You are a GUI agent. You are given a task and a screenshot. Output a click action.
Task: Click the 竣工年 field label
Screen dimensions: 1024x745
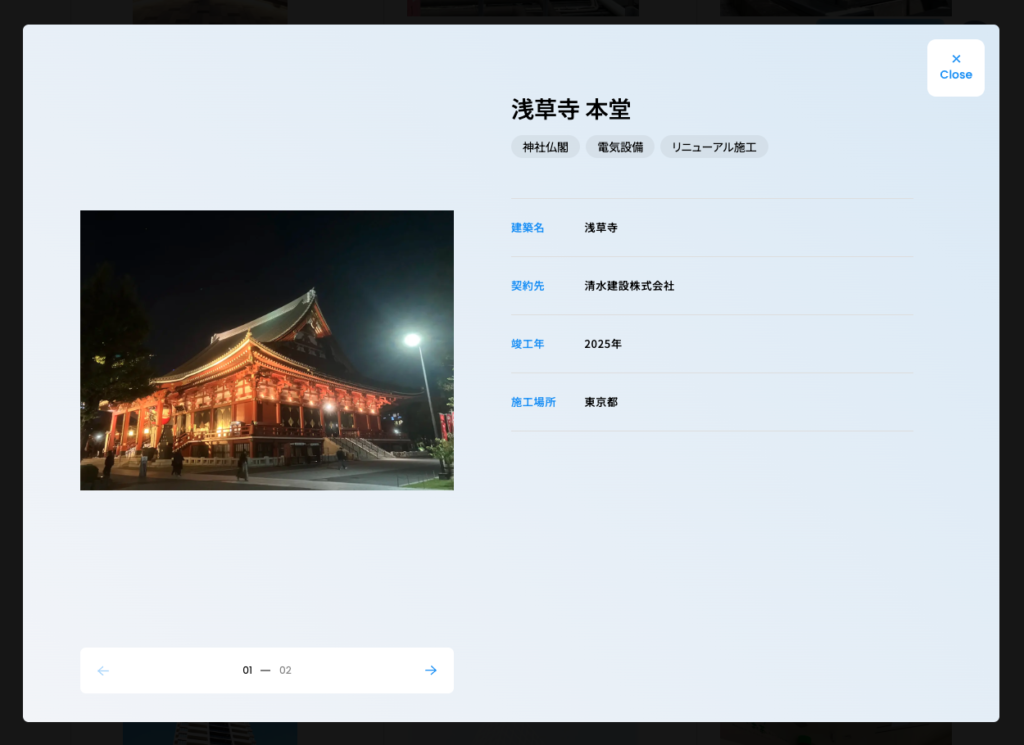pos(528,344)
